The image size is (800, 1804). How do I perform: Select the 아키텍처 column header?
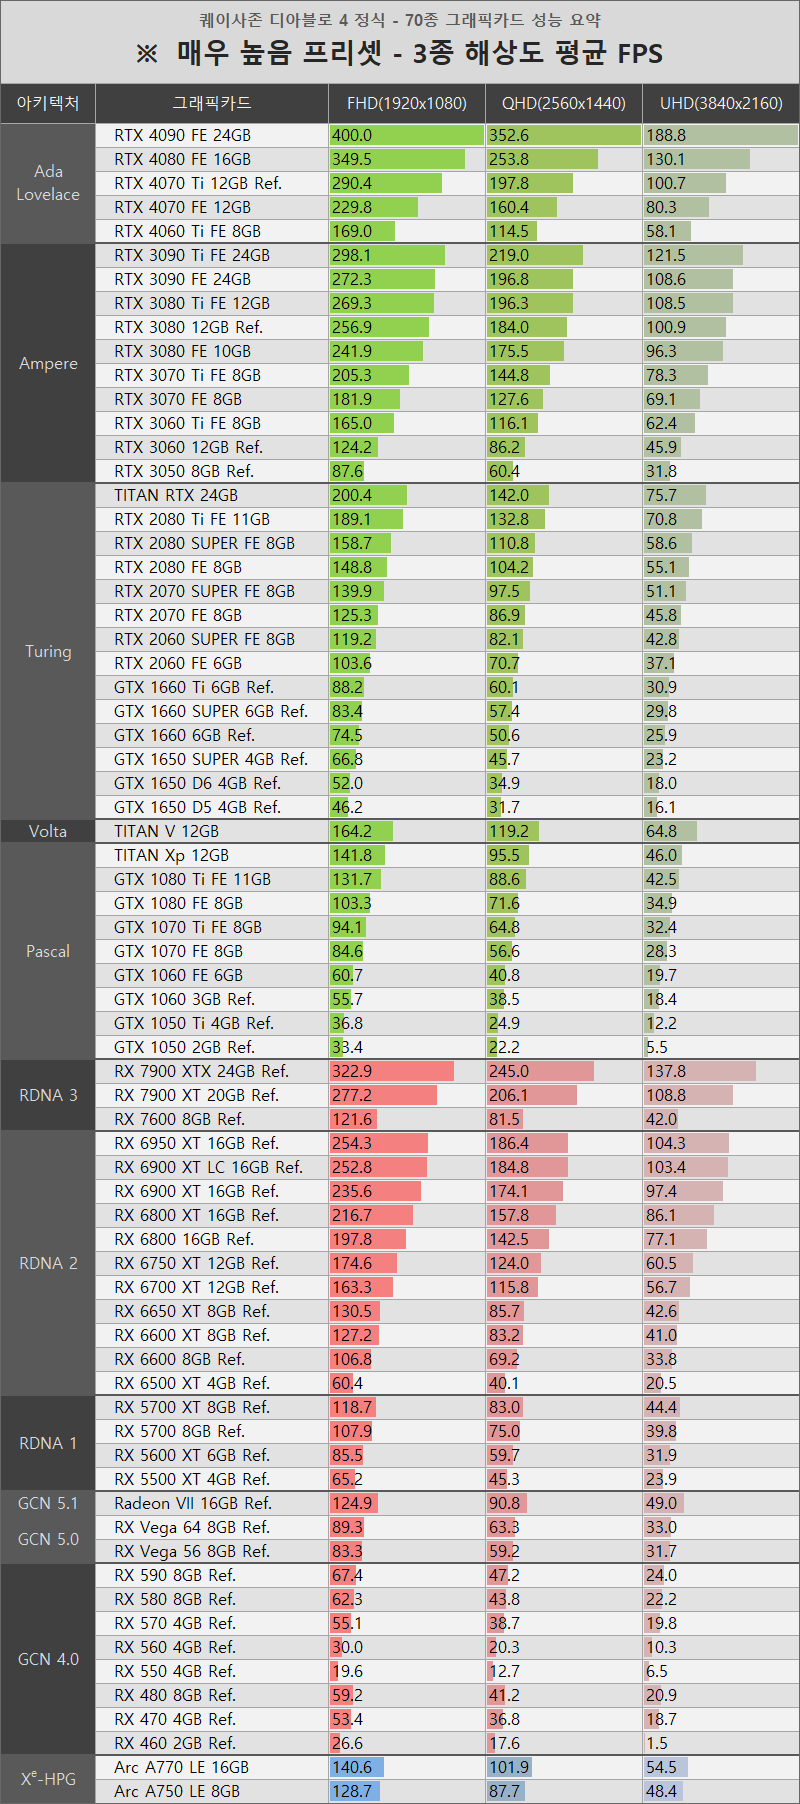click(48, 103)
